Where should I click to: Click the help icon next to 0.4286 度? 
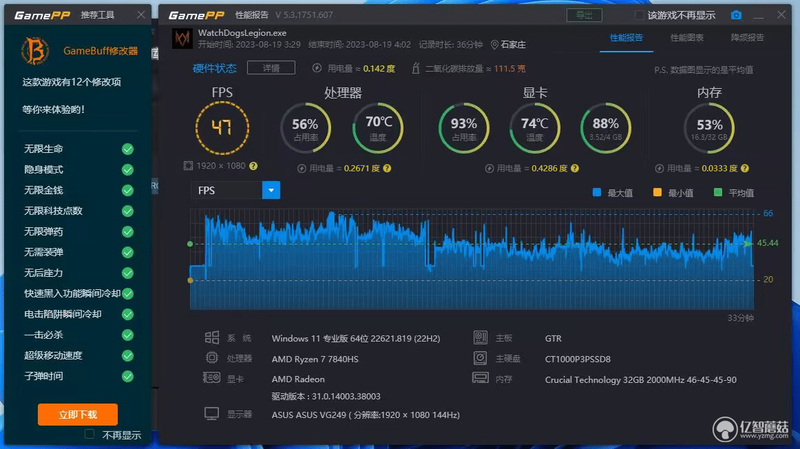(x=575, y=168)
